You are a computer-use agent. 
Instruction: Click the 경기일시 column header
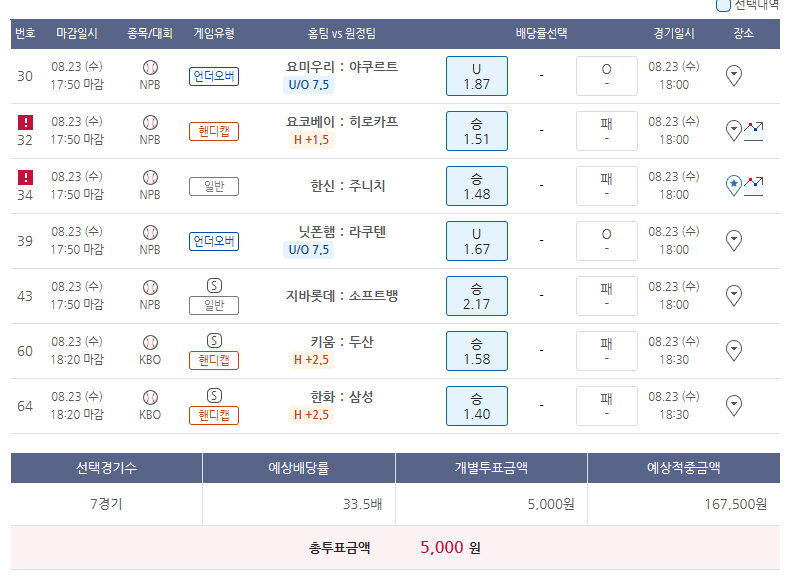click(674, 34)
